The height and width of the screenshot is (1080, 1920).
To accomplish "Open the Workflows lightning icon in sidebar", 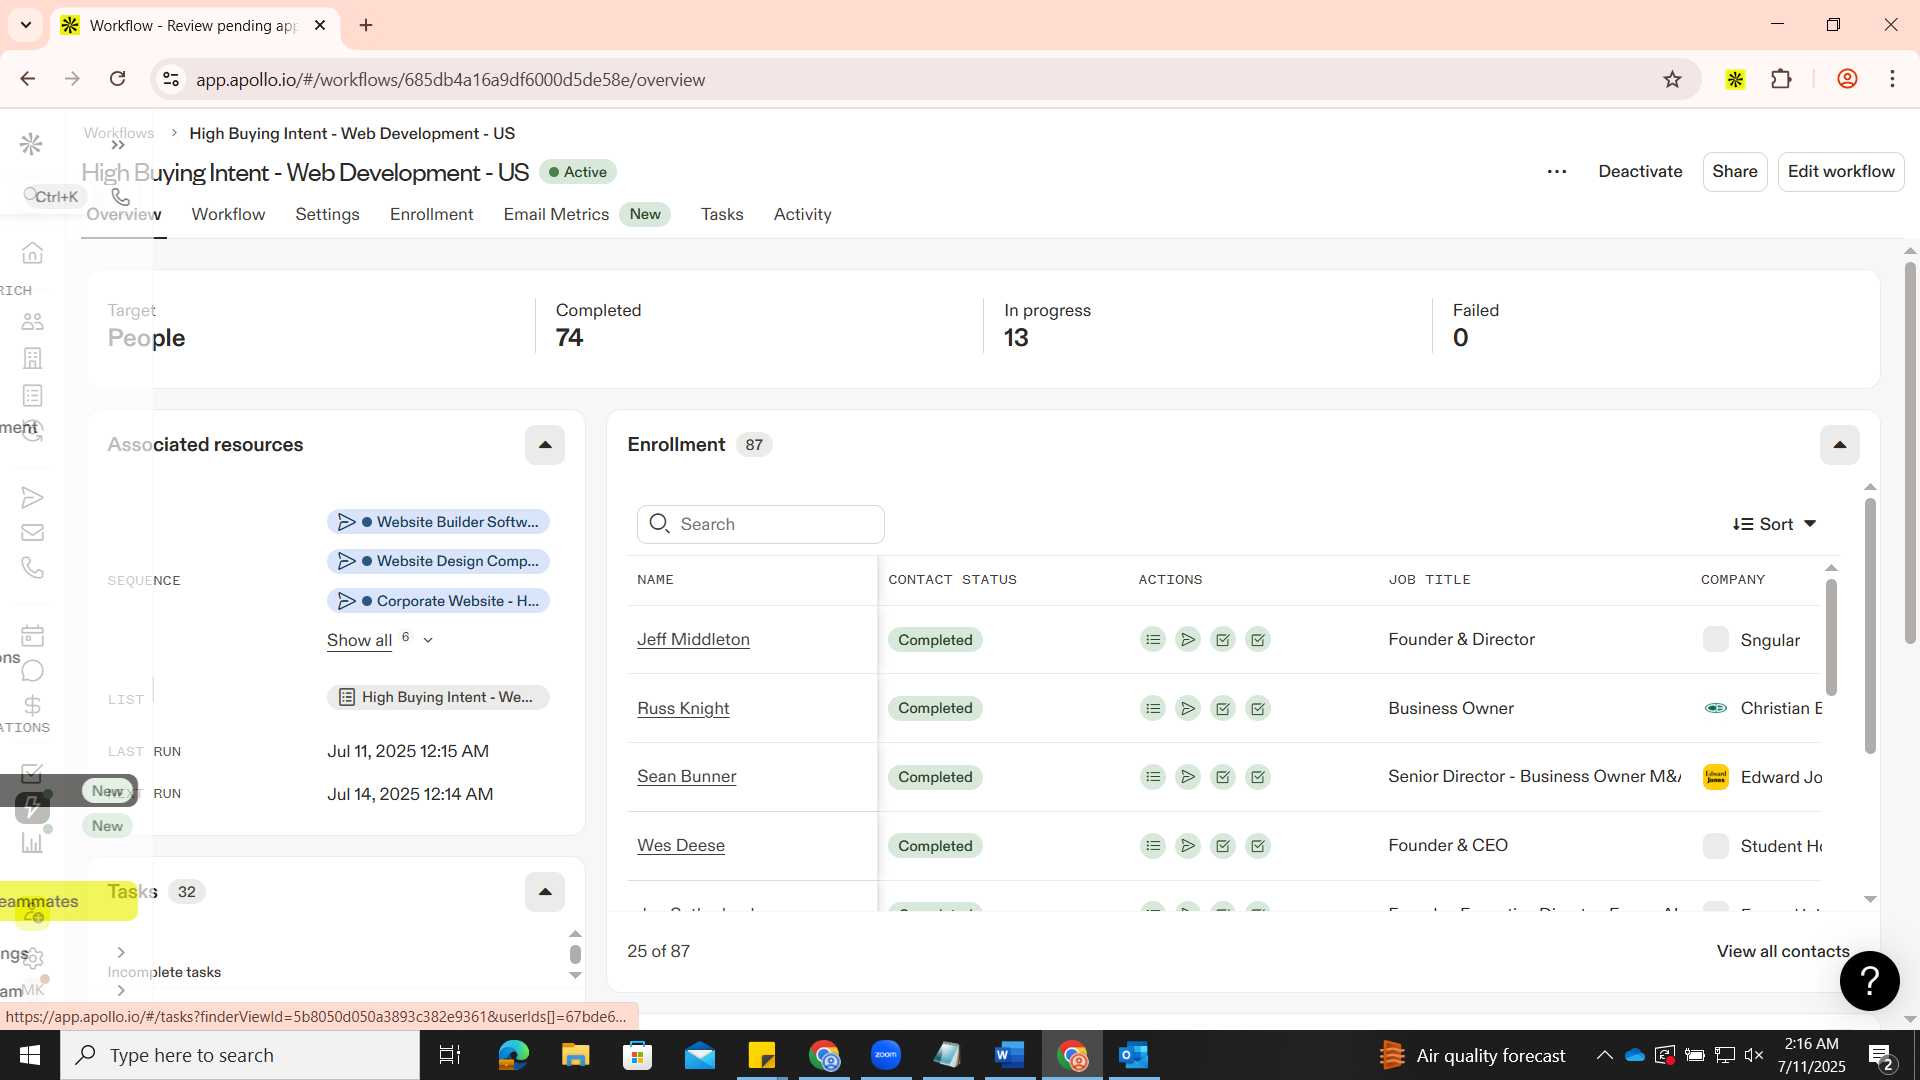I will tap(32, 808).
